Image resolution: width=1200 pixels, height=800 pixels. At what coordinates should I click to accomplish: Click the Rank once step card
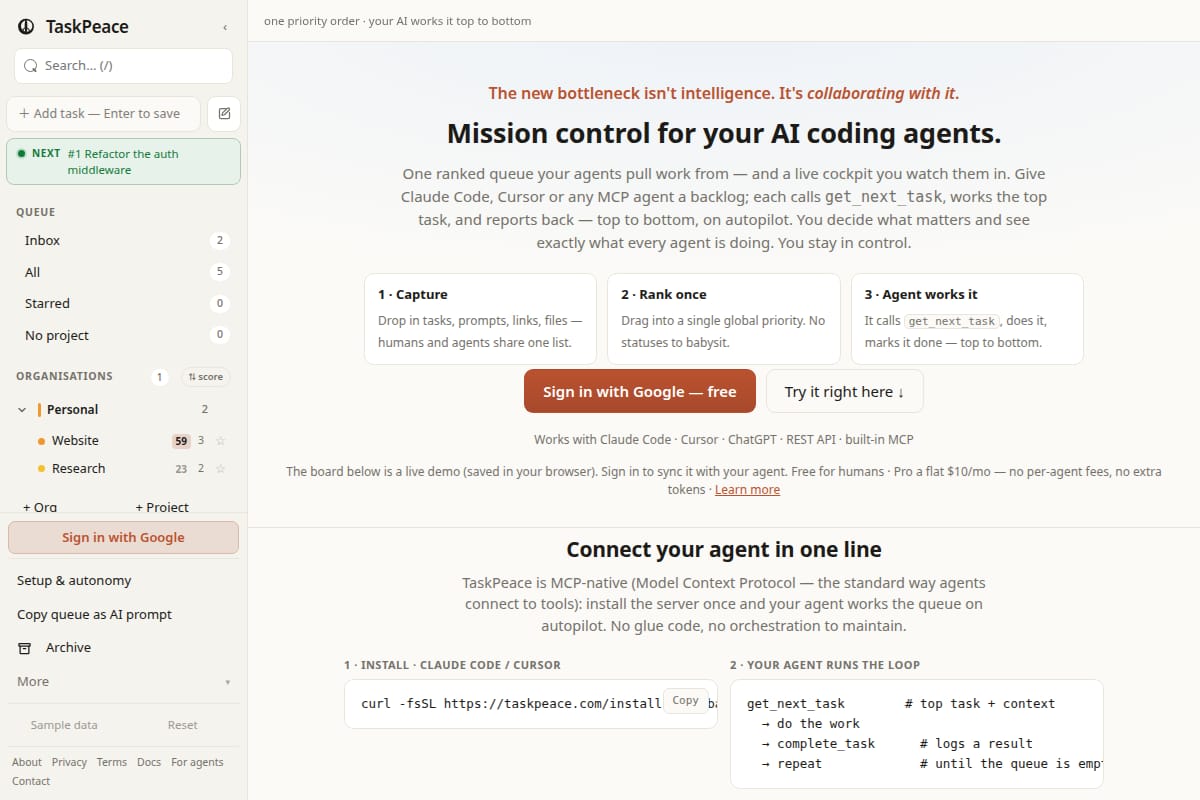coord(723,319)
